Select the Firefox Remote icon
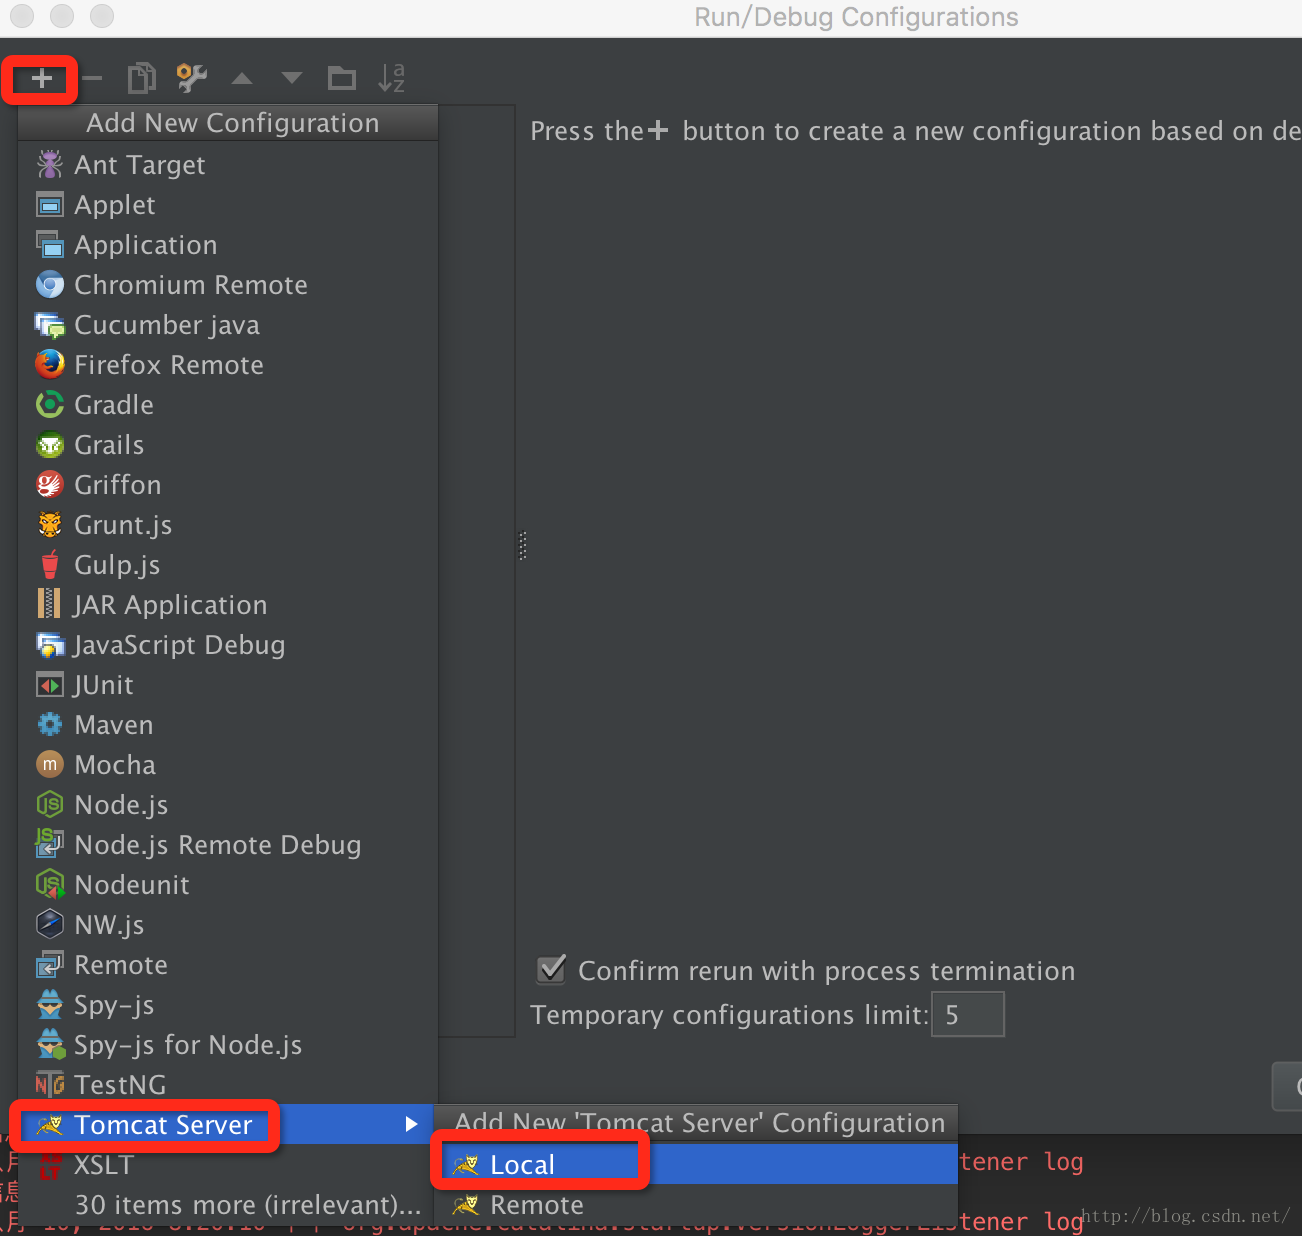 pyautogui.click(x=50, y=364)
